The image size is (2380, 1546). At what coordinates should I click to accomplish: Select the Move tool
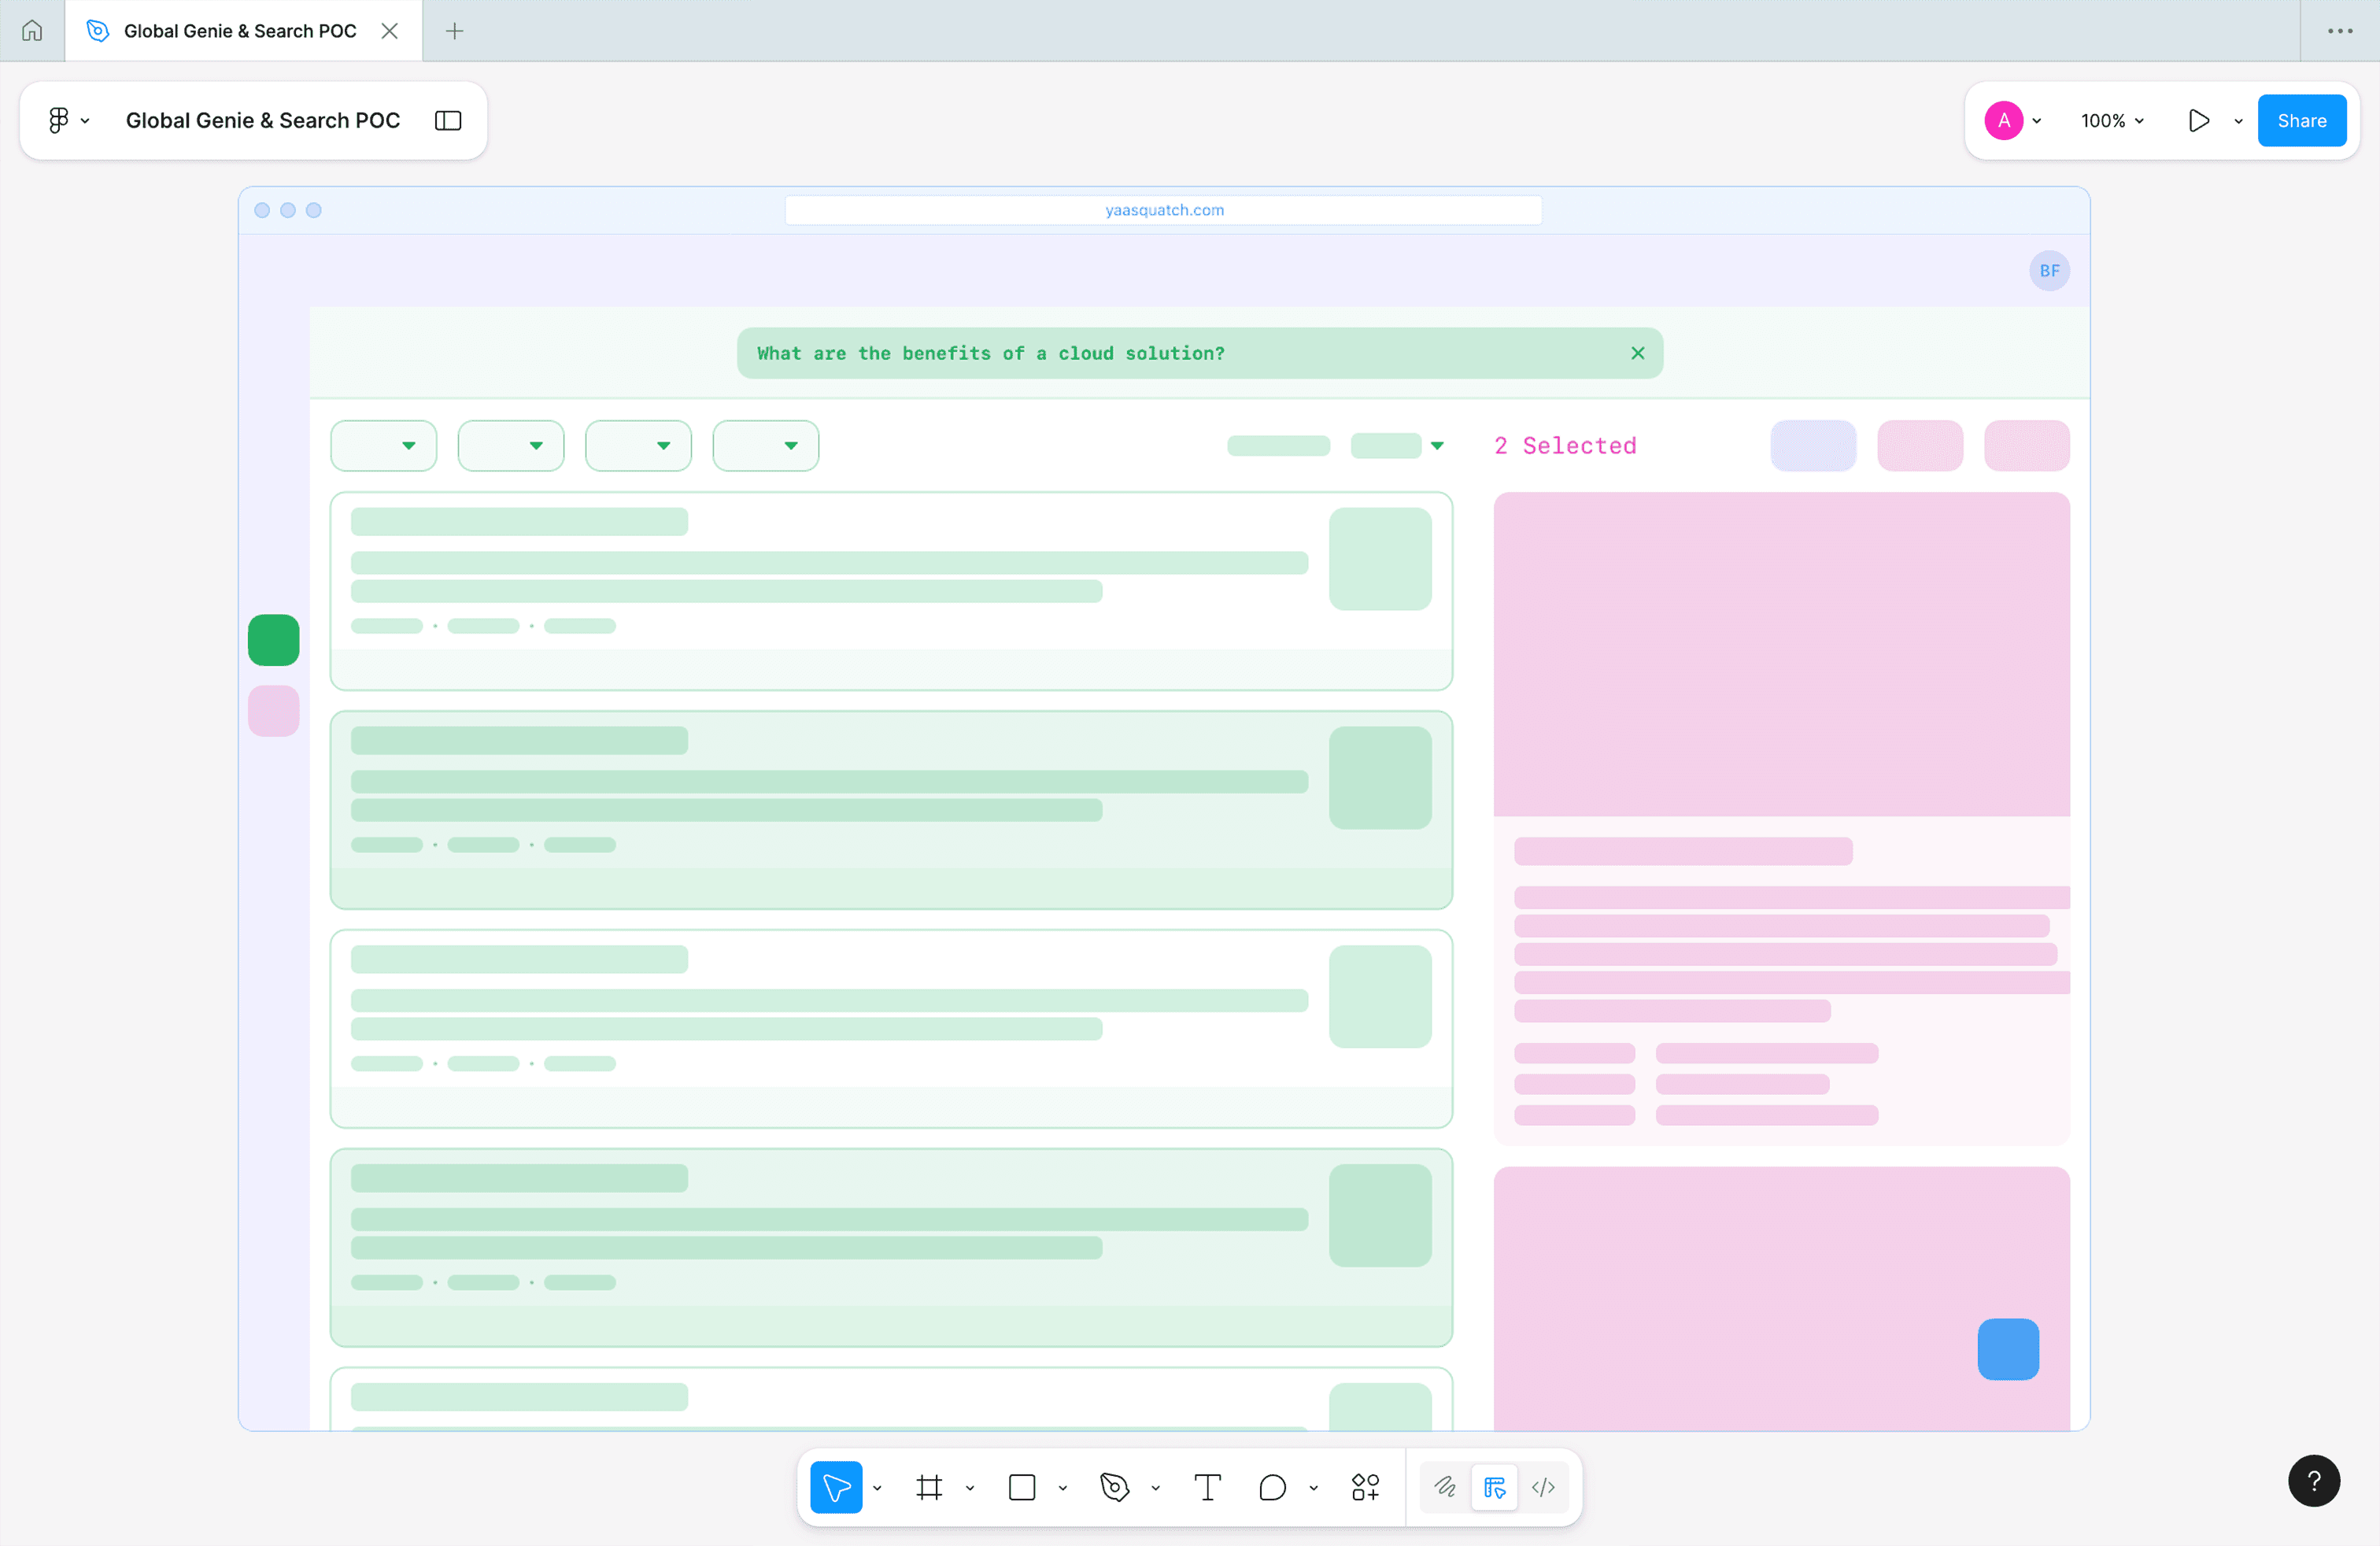(x=836, y=1487)
